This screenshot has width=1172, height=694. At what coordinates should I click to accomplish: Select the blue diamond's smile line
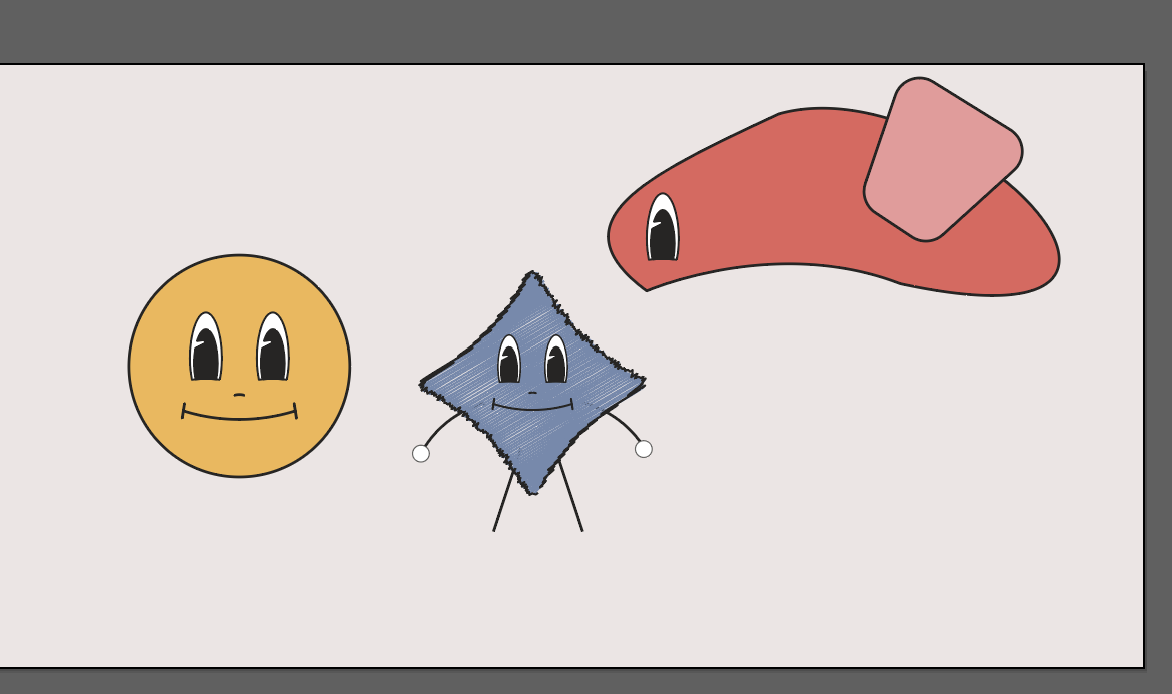click(x=532, y=409)
